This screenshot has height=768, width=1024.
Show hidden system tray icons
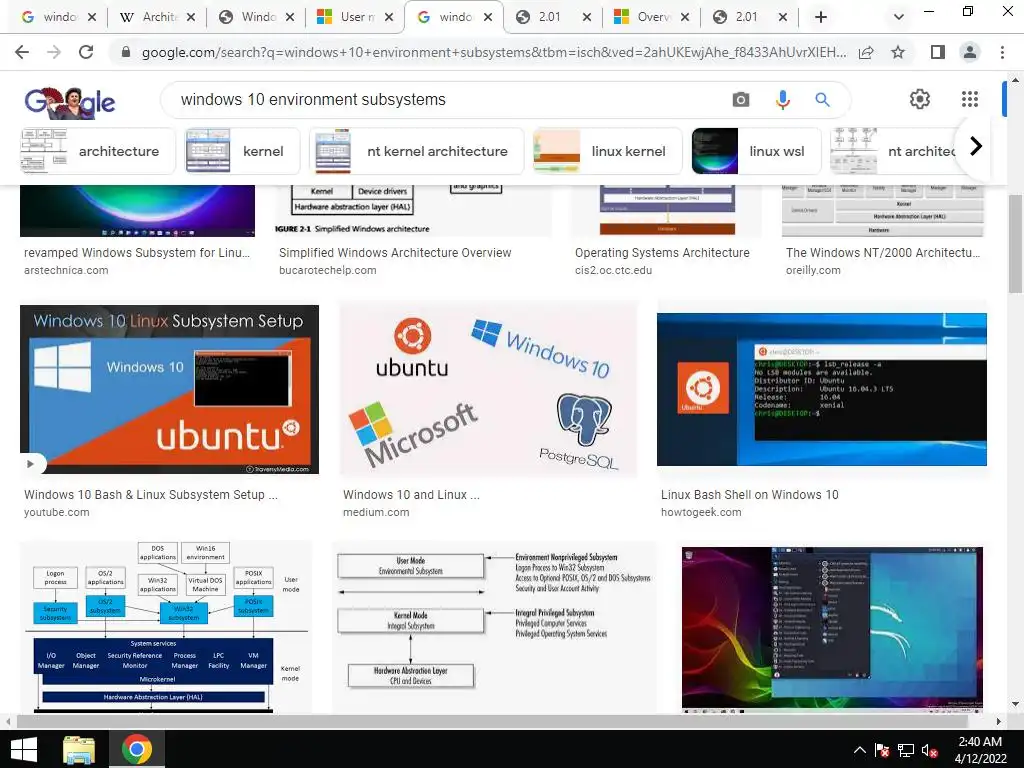[x=860, y=750]
